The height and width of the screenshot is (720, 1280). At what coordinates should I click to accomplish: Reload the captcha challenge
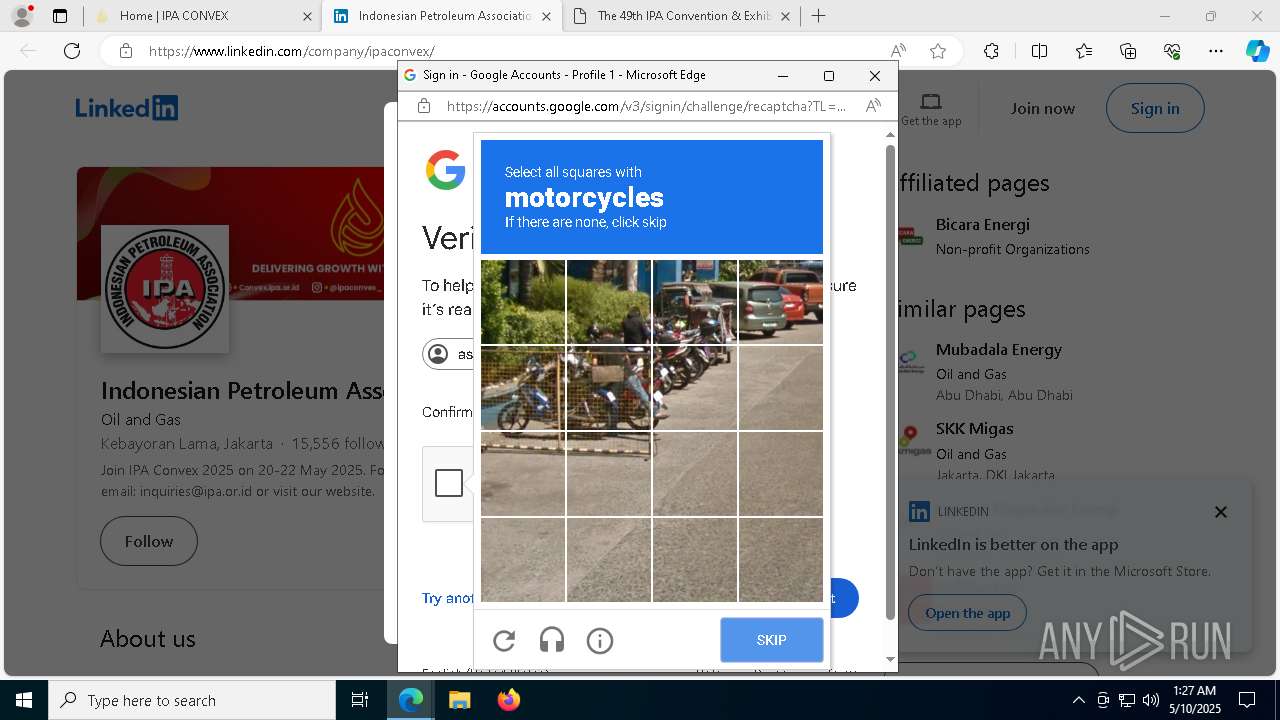coord(505,640)
